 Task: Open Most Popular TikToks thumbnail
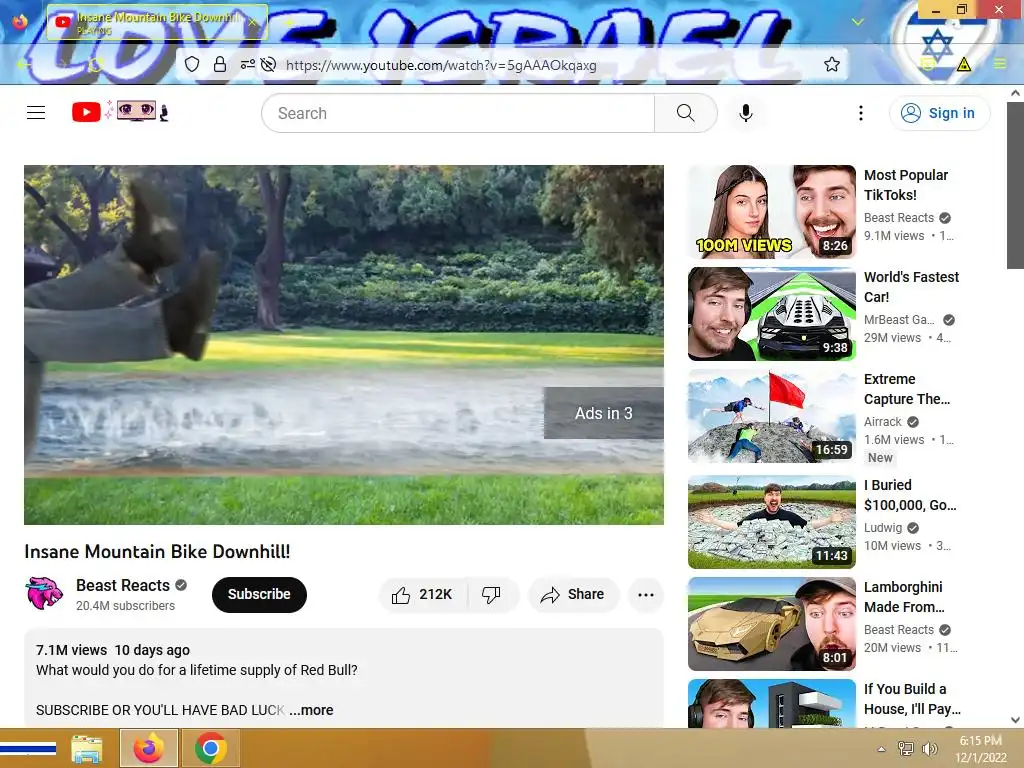pos(771,212)
